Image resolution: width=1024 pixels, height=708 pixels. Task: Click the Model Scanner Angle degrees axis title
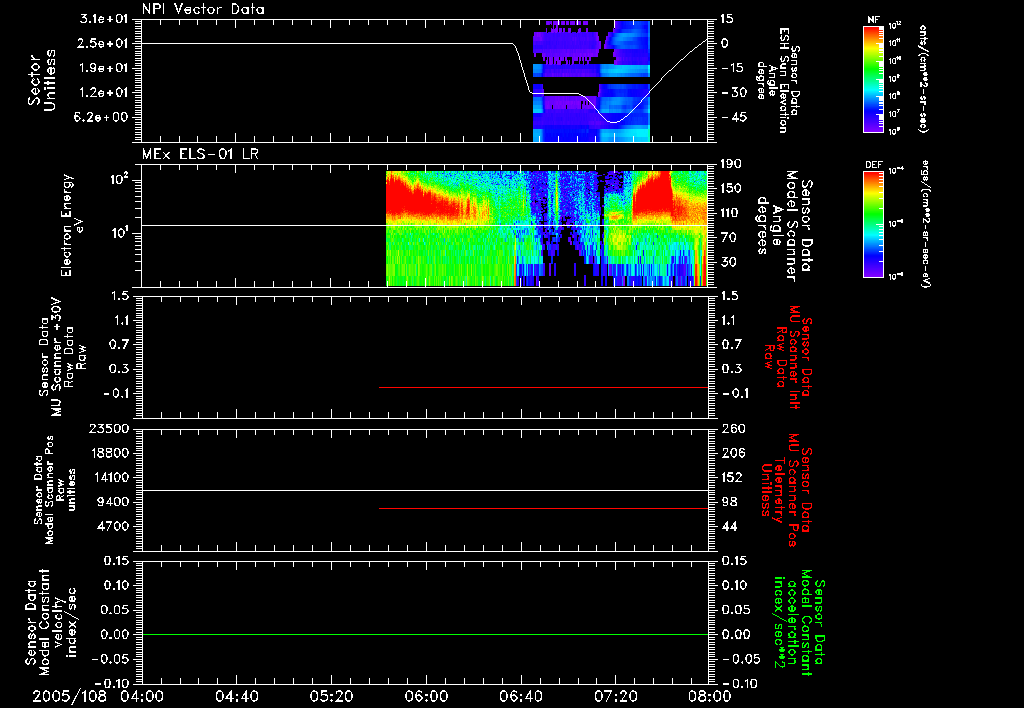tap(786, 225)
